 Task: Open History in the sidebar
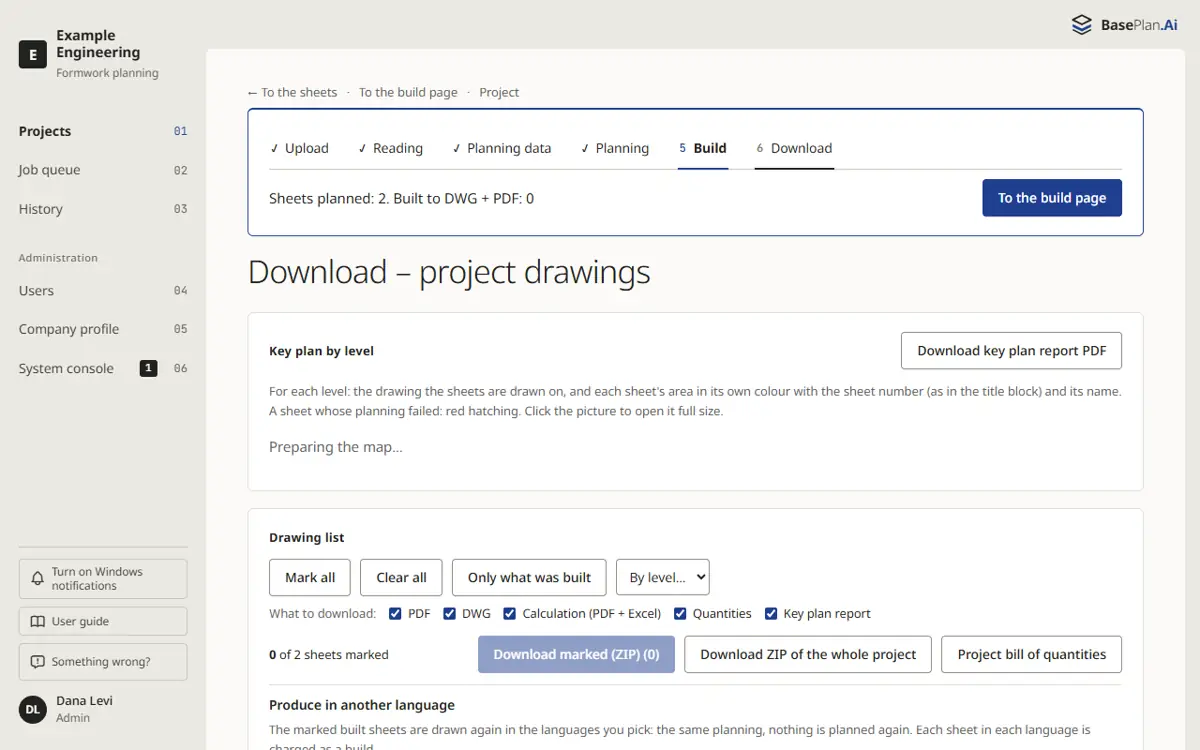(x=103, y=209)
